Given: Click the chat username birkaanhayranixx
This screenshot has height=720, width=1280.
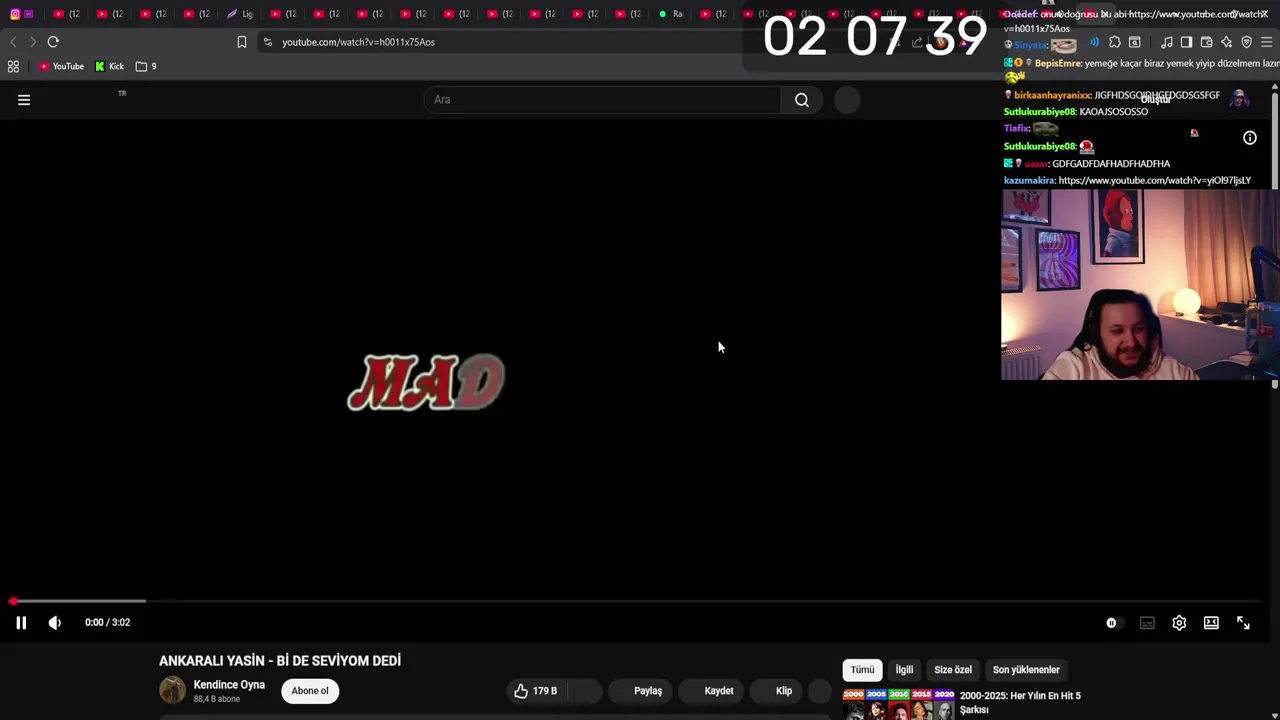Looking at the screenshot, I should 1052,95.
